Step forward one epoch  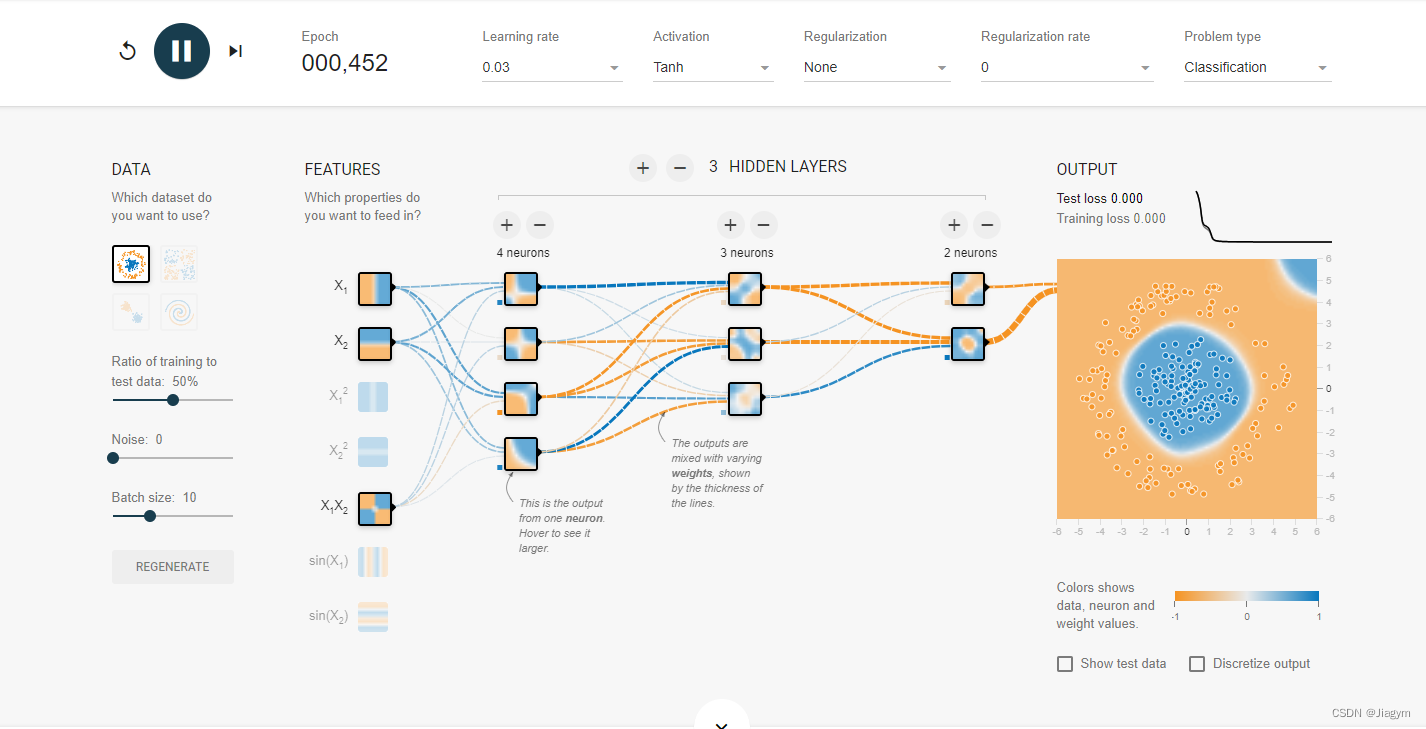click(x=235, y=51)
